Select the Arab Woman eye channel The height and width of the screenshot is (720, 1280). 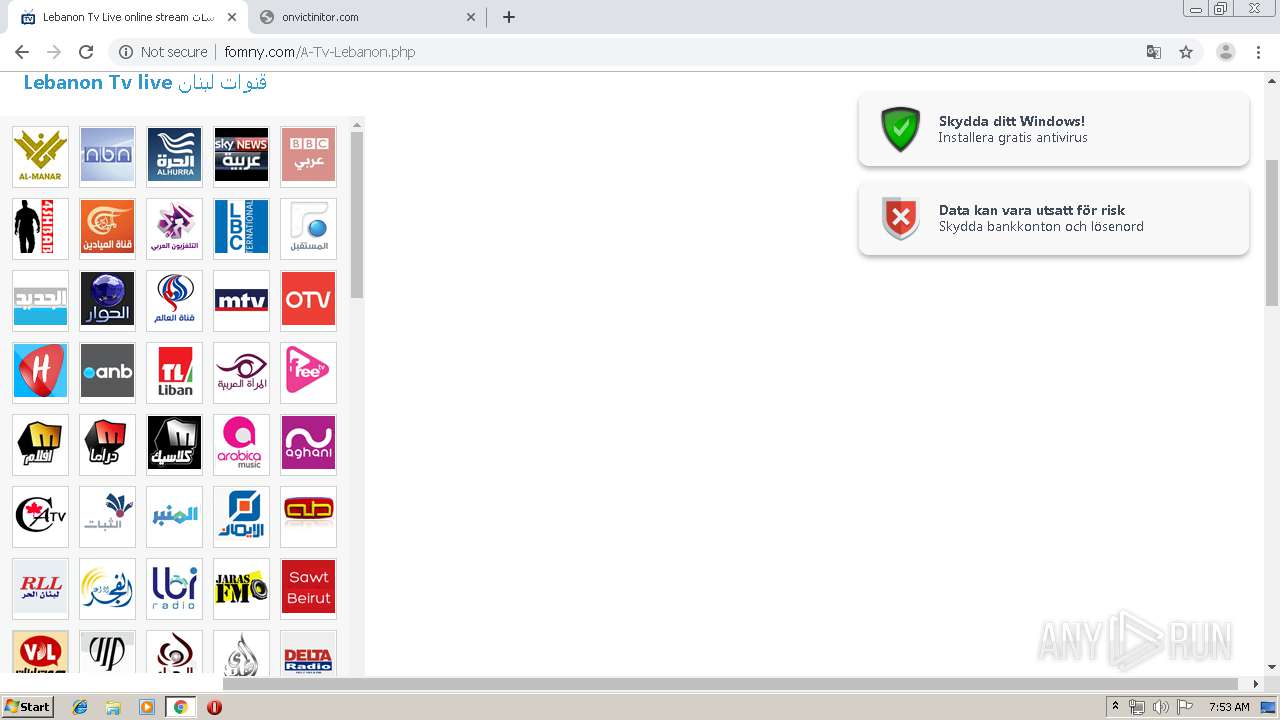[x=241, y=372]
